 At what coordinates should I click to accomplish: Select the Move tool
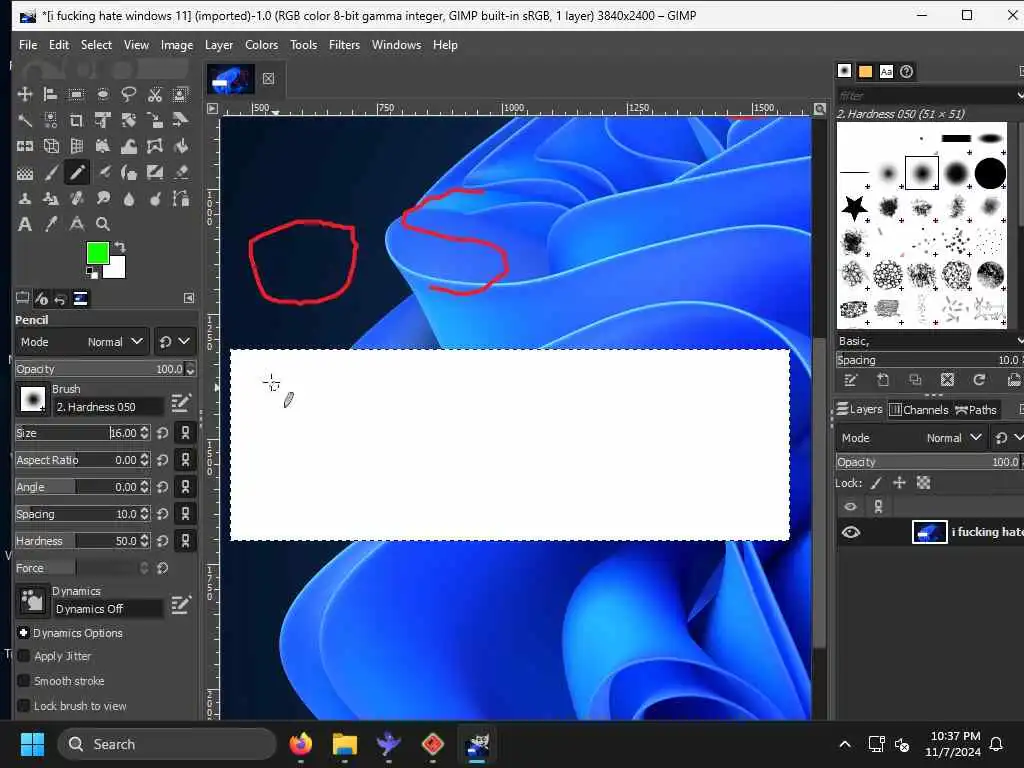[25, 94]
